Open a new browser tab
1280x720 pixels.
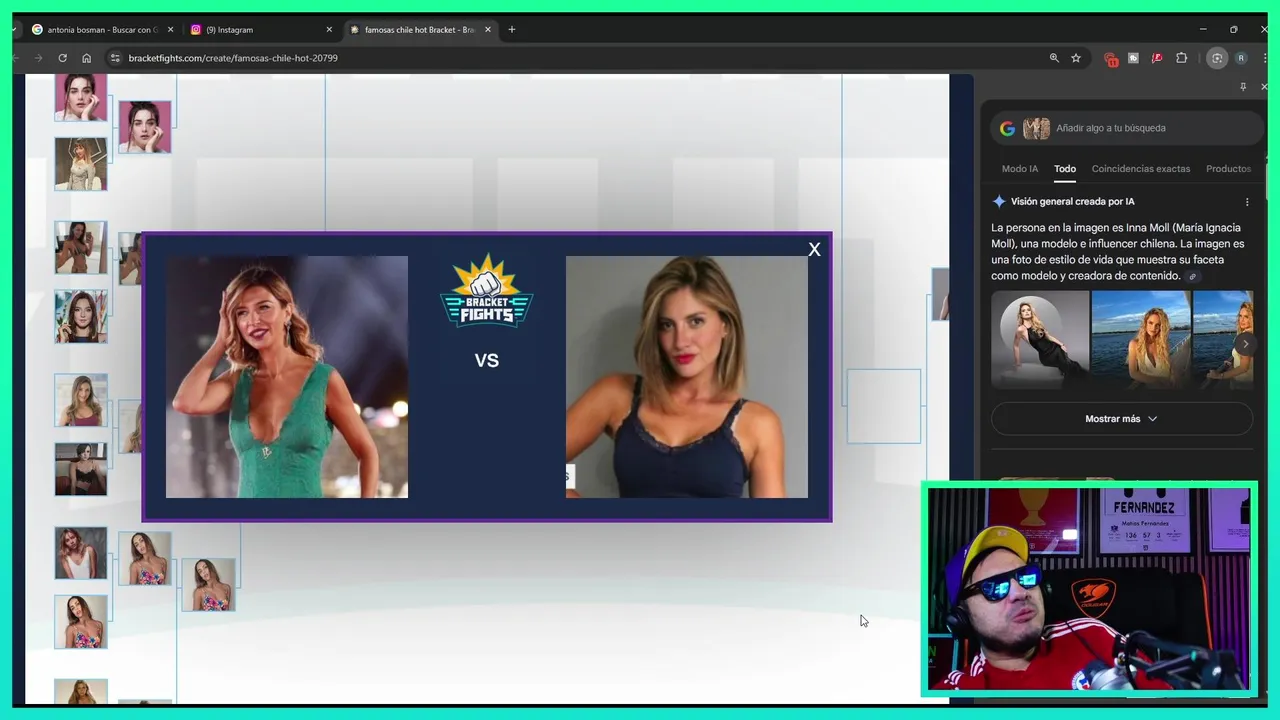pyautogui.click(x=512, y=30)
